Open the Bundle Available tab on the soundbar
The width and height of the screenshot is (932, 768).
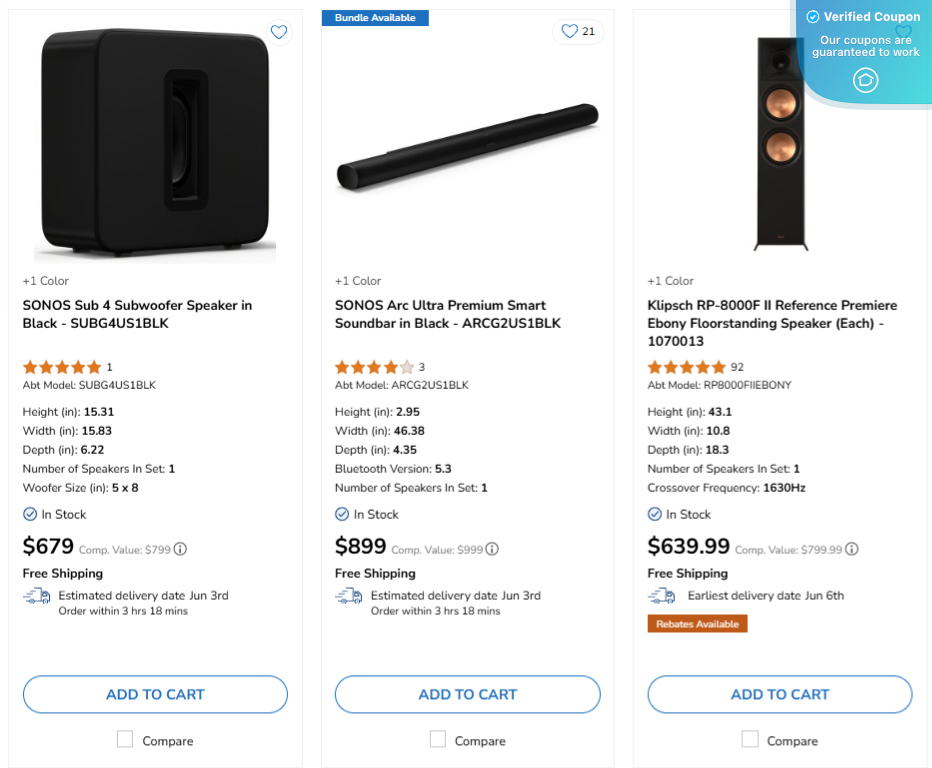pos(375,17)
